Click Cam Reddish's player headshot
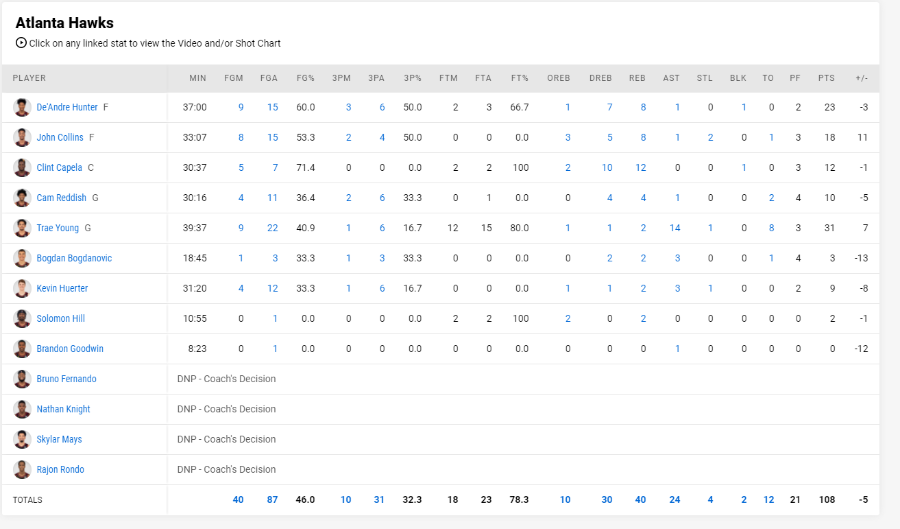 [x=22, y=198]
